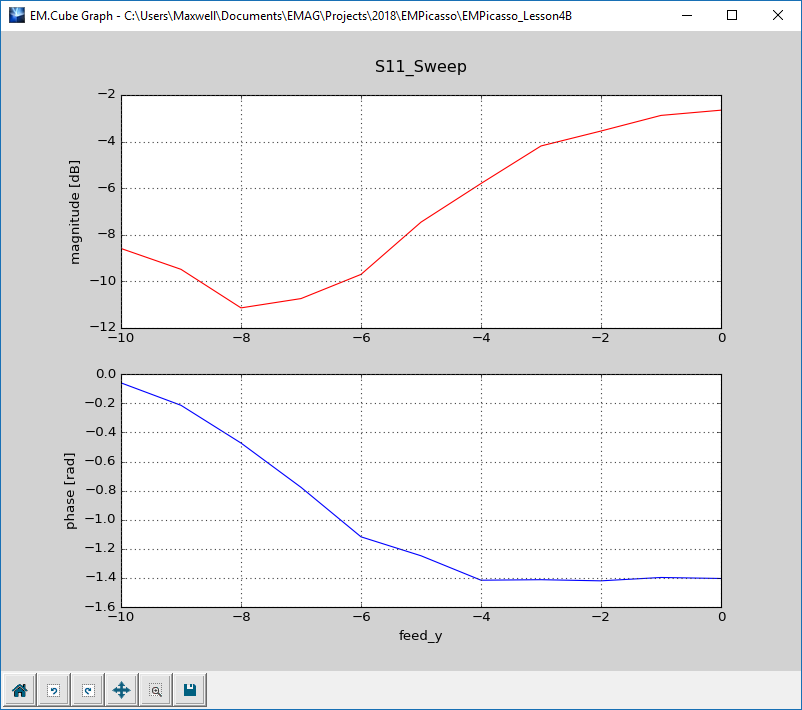
Task: Click the red magnitude curve
Action: (x=421, y=221)
